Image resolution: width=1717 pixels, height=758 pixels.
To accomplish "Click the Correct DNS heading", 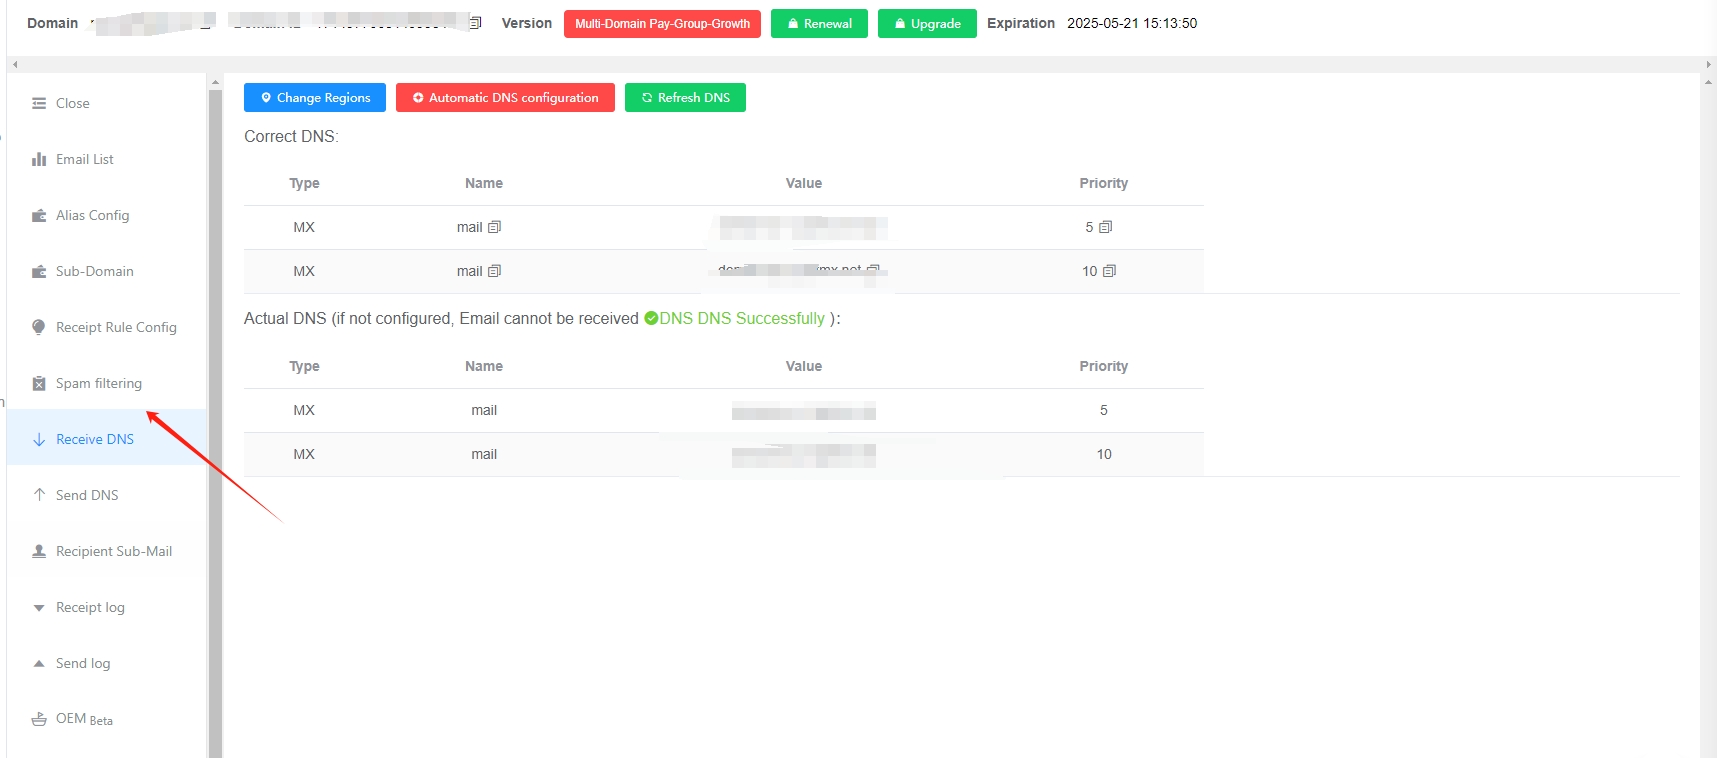I will click(x=291, y=136).
